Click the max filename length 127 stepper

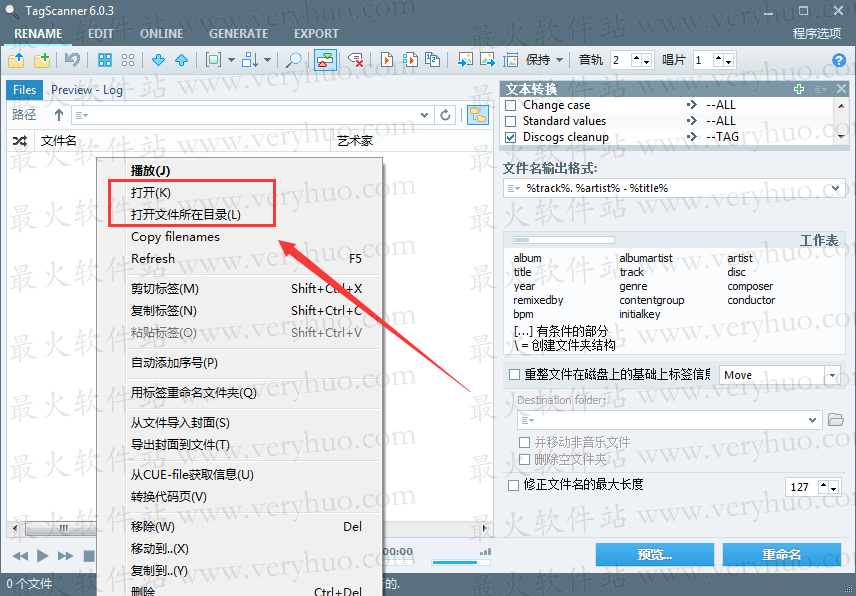[x=830, y=487]
